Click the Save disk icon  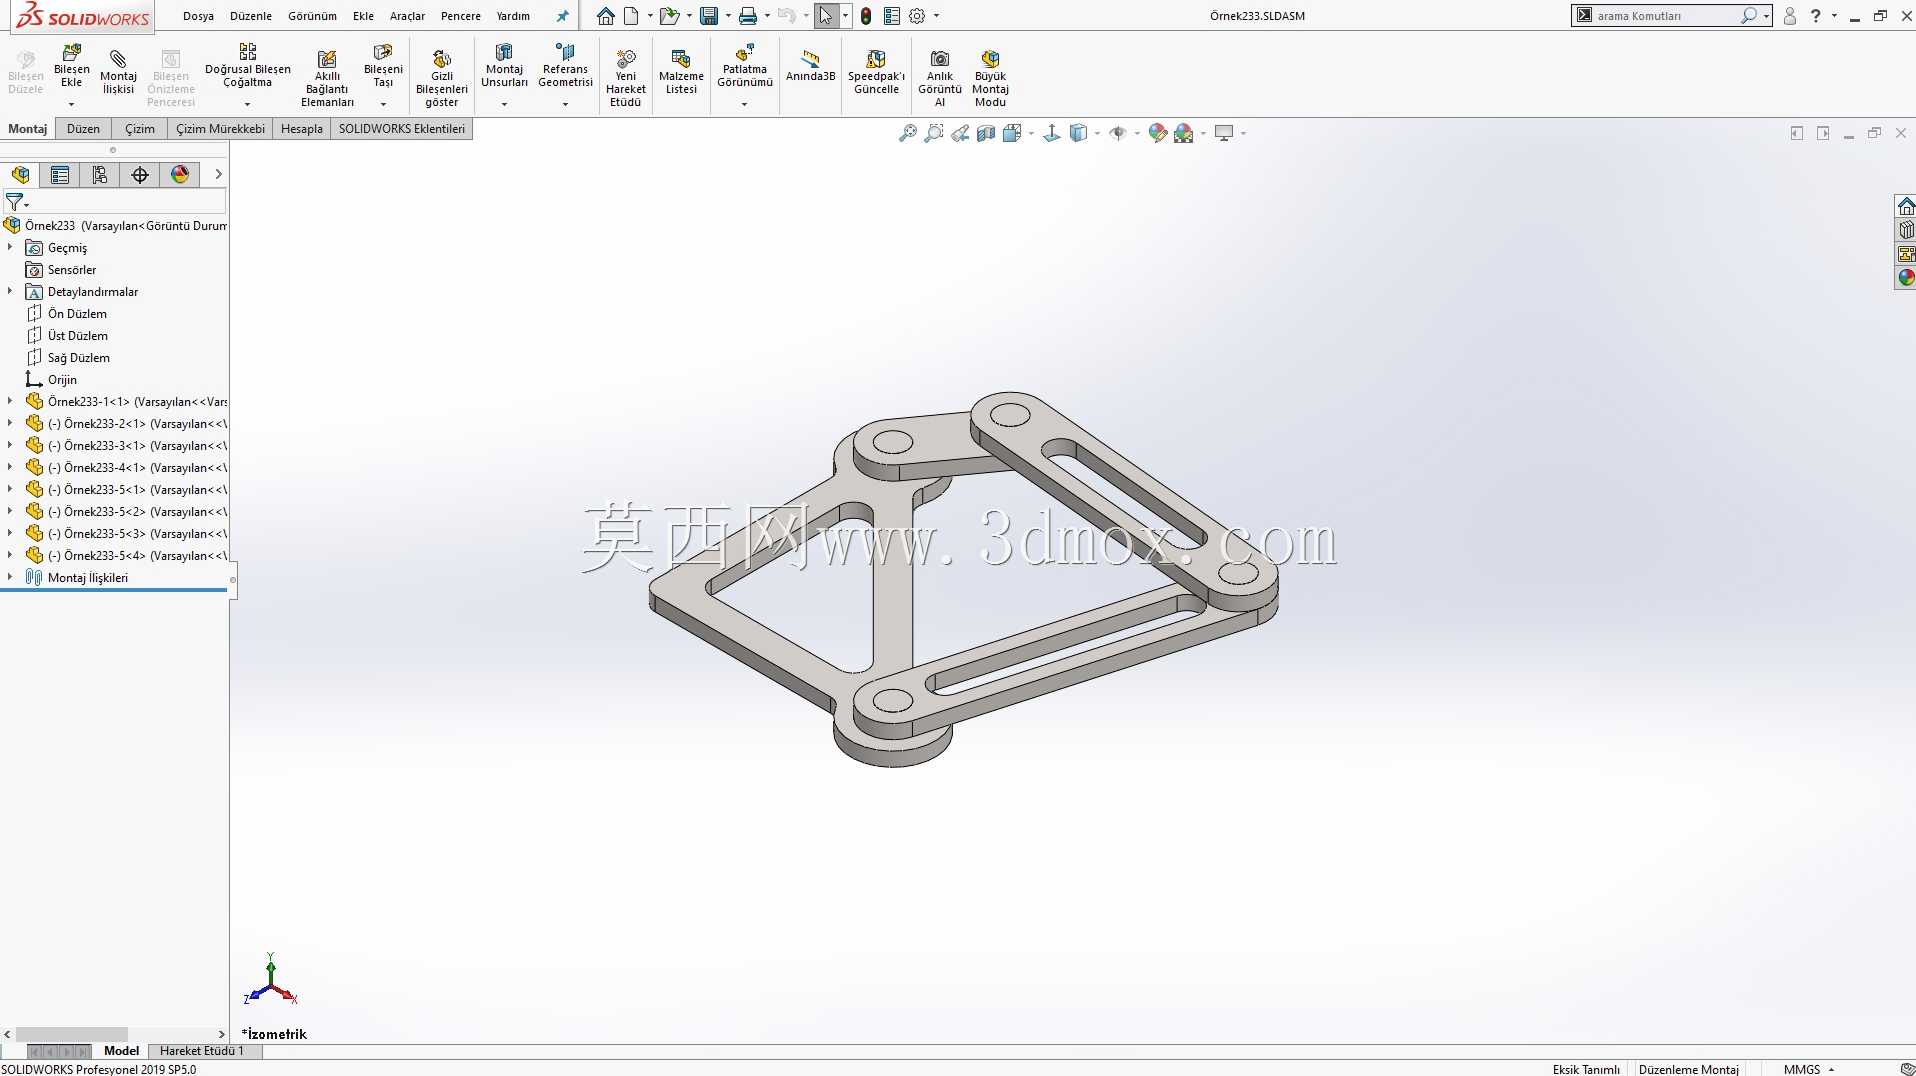click(x=709, y=16)
